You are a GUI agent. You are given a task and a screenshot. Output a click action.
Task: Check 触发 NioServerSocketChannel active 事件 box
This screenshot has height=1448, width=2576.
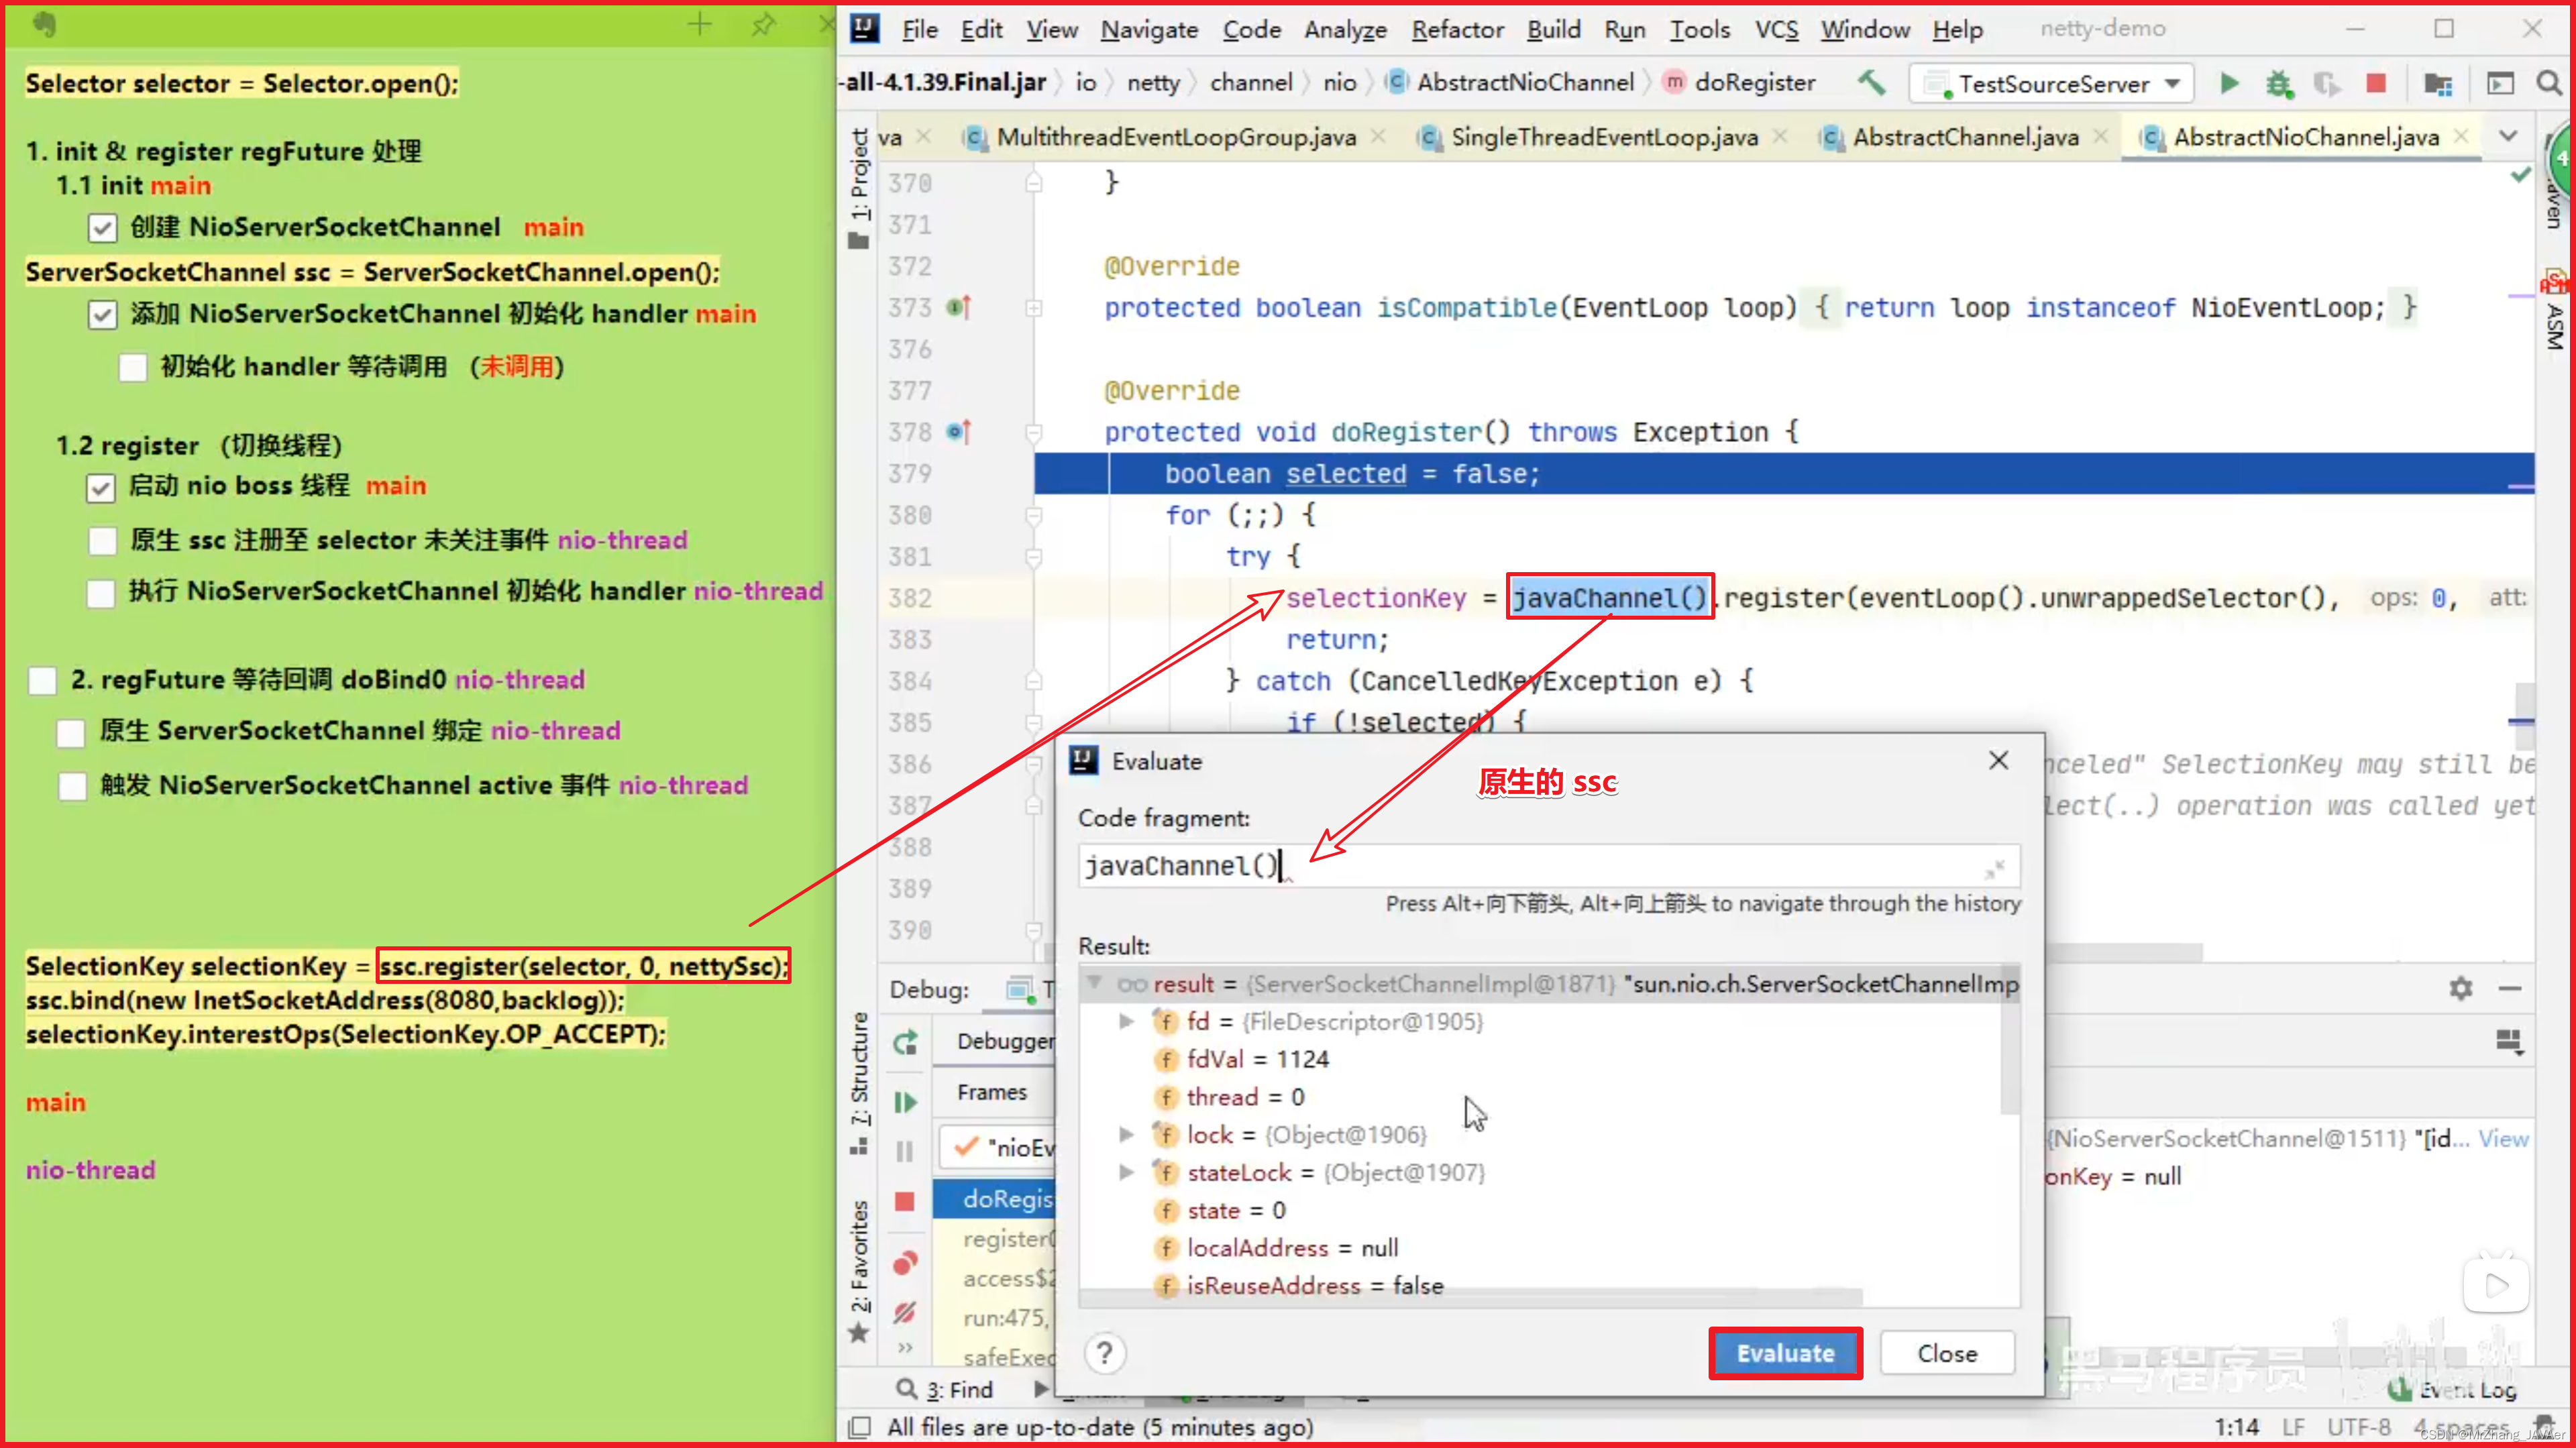pos(72,786)
